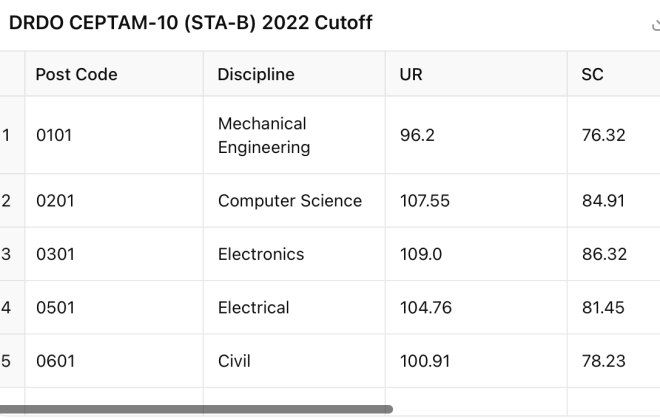
Task: Select row number 3
Action: pyautogui.click(x=6, y=254)
